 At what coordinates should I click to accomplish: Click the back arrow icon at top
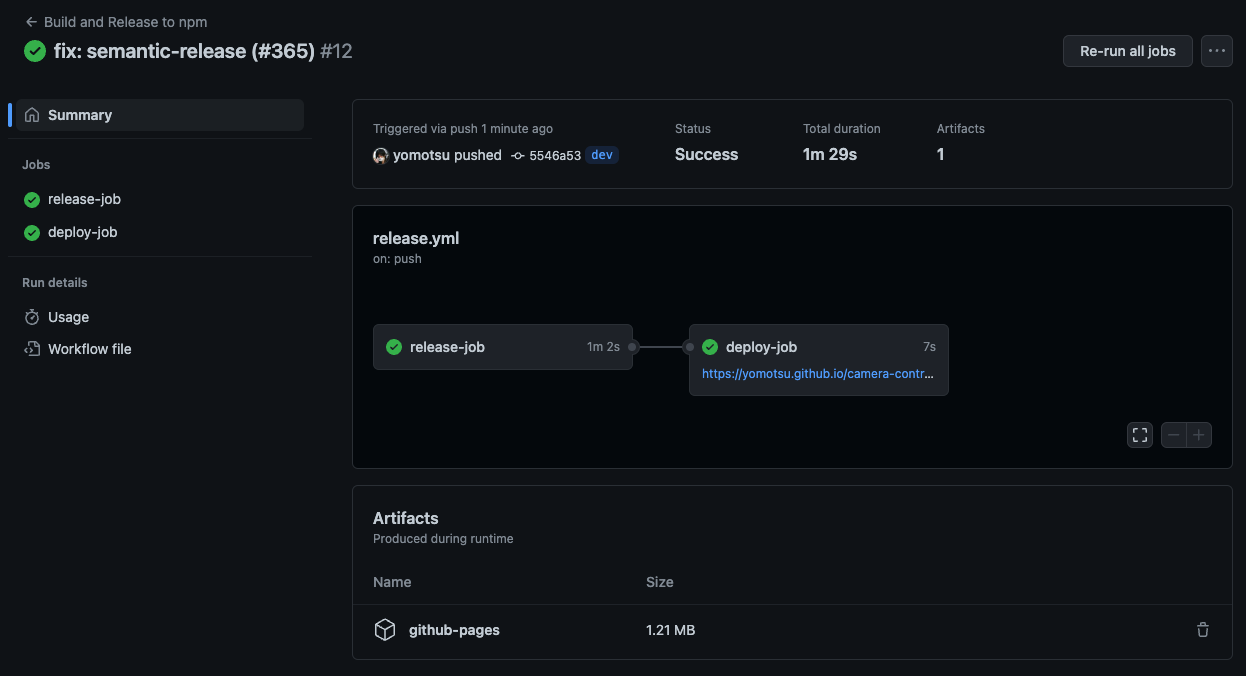[x=31, y=22]
